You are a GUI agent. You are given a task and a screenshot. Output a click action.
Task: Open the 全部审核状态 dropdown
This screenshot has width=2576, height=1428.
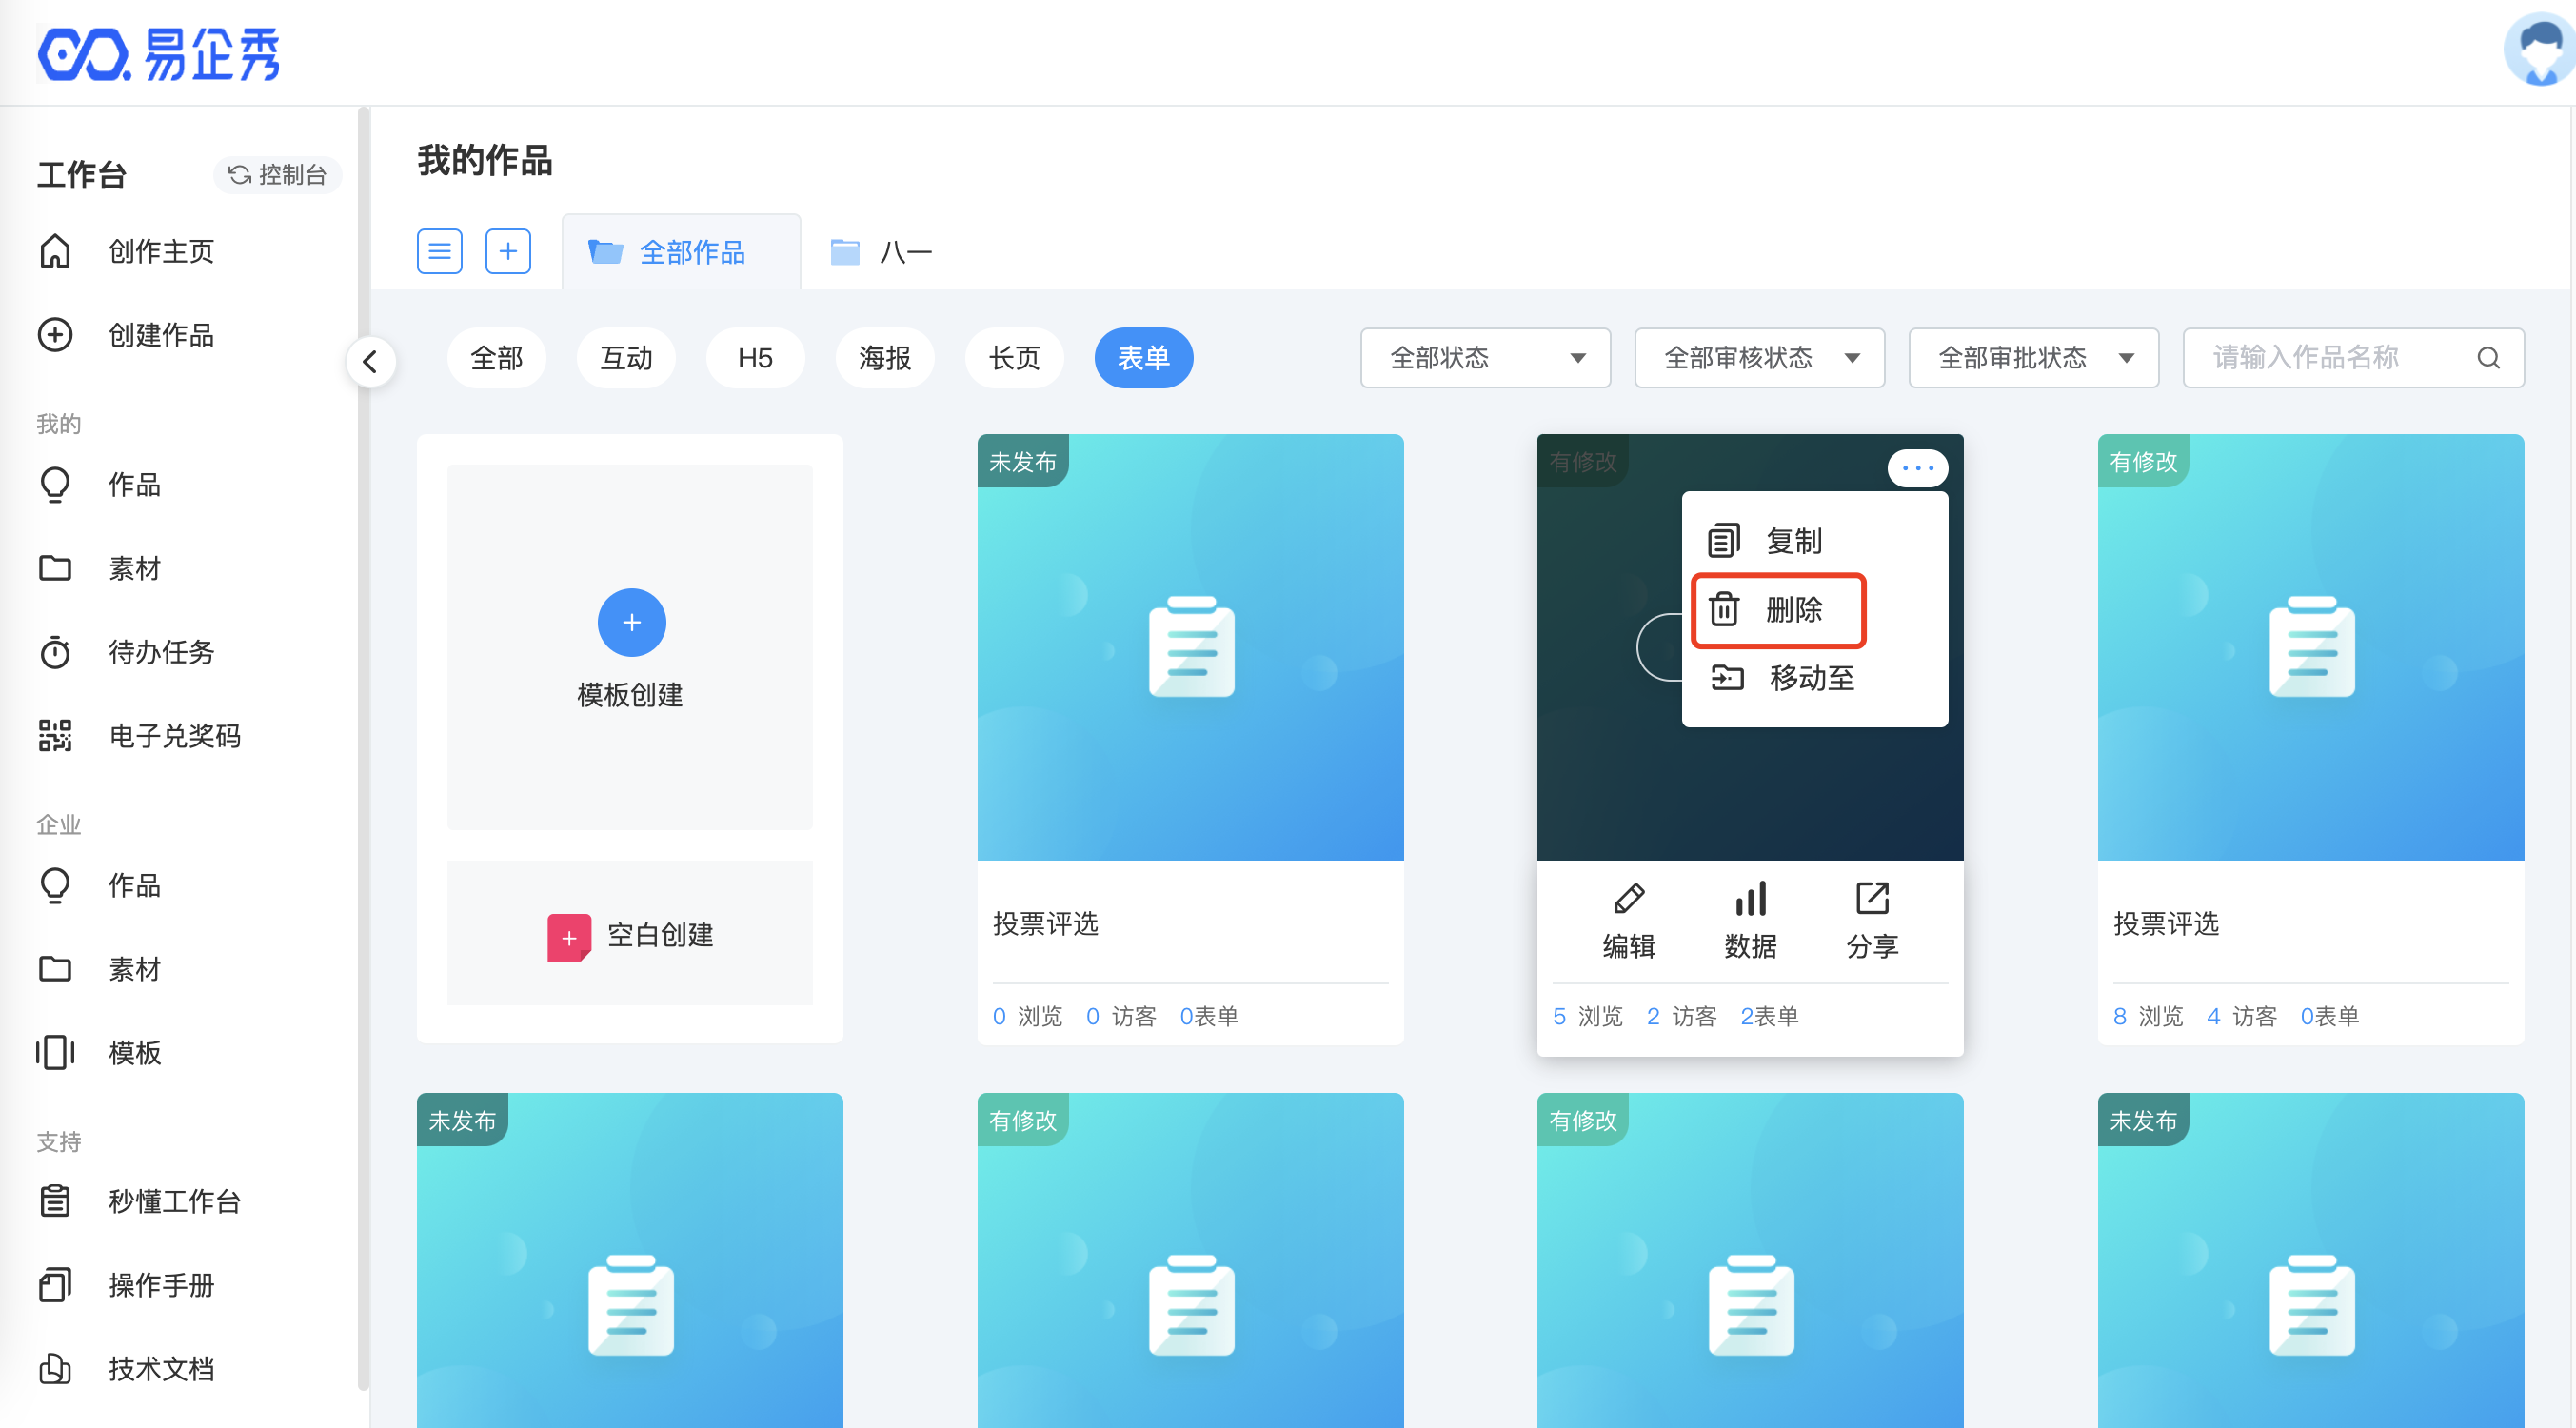1759,358
